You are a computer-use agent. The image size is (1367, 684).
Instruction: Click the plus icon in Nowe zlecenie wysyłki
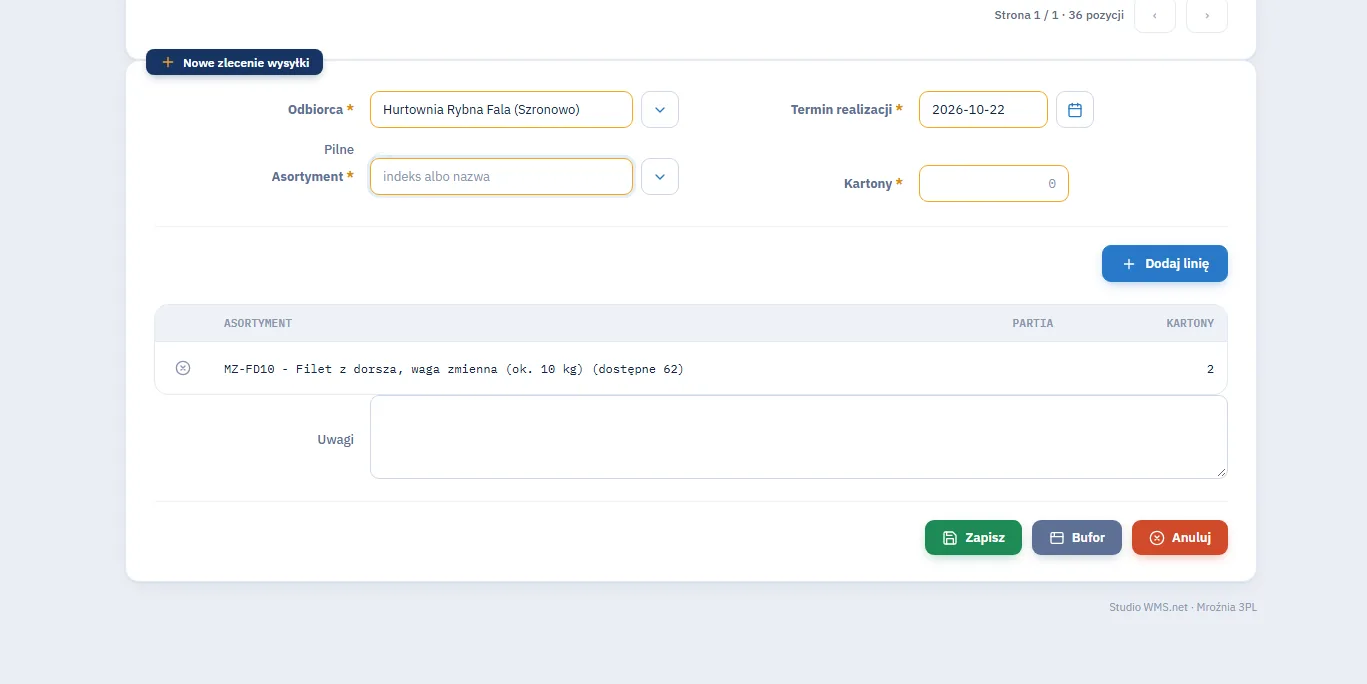[168, 62]
